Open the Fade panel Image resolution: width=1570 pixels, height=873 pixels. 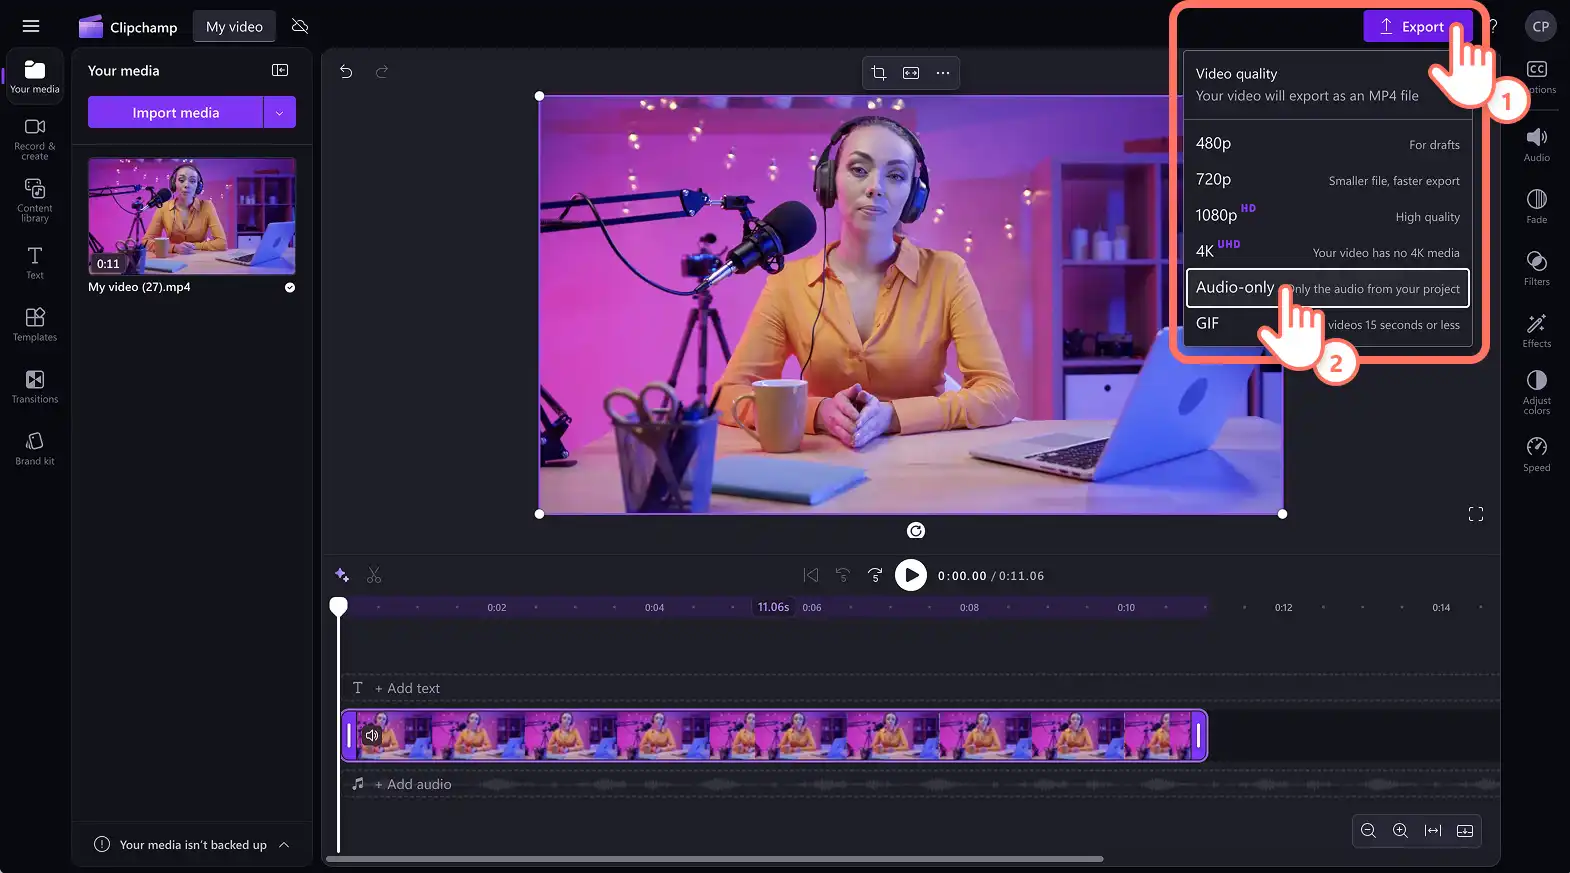click(1537, 206)
